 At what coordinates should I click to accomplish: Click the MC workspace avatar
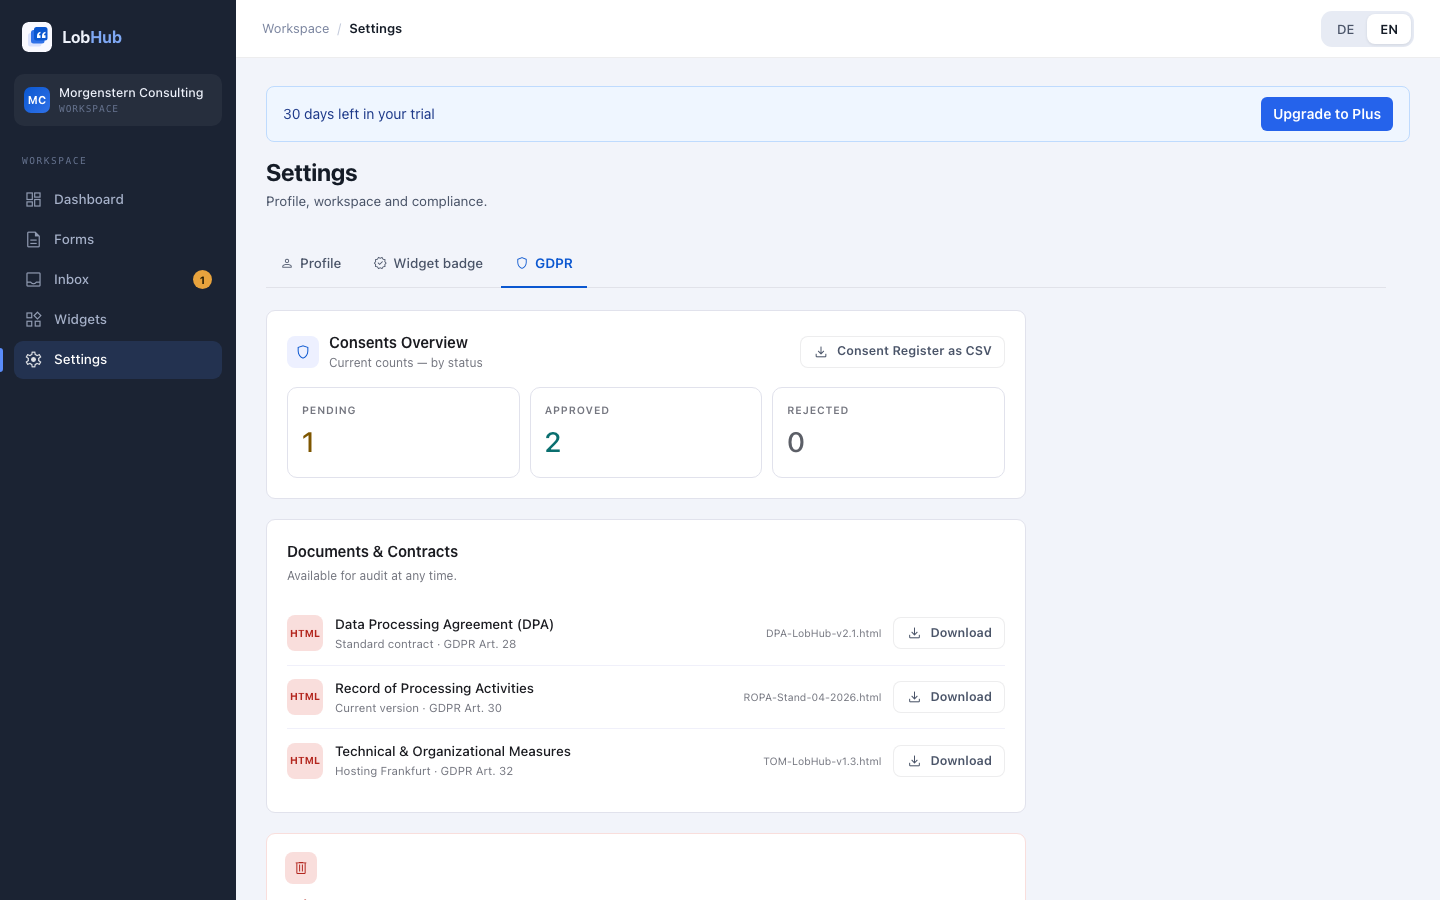click(37, 100)
